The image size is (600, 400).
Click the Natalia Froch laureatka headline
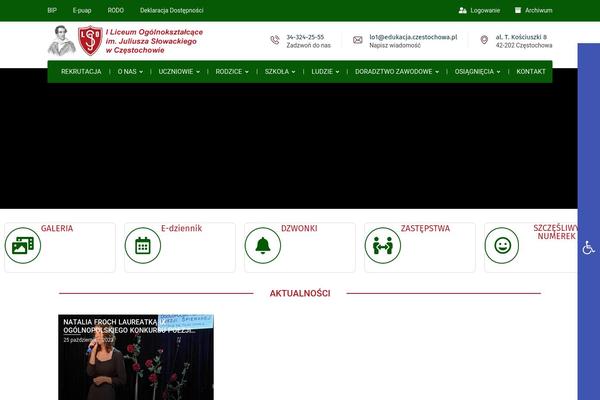pos(129,326)
